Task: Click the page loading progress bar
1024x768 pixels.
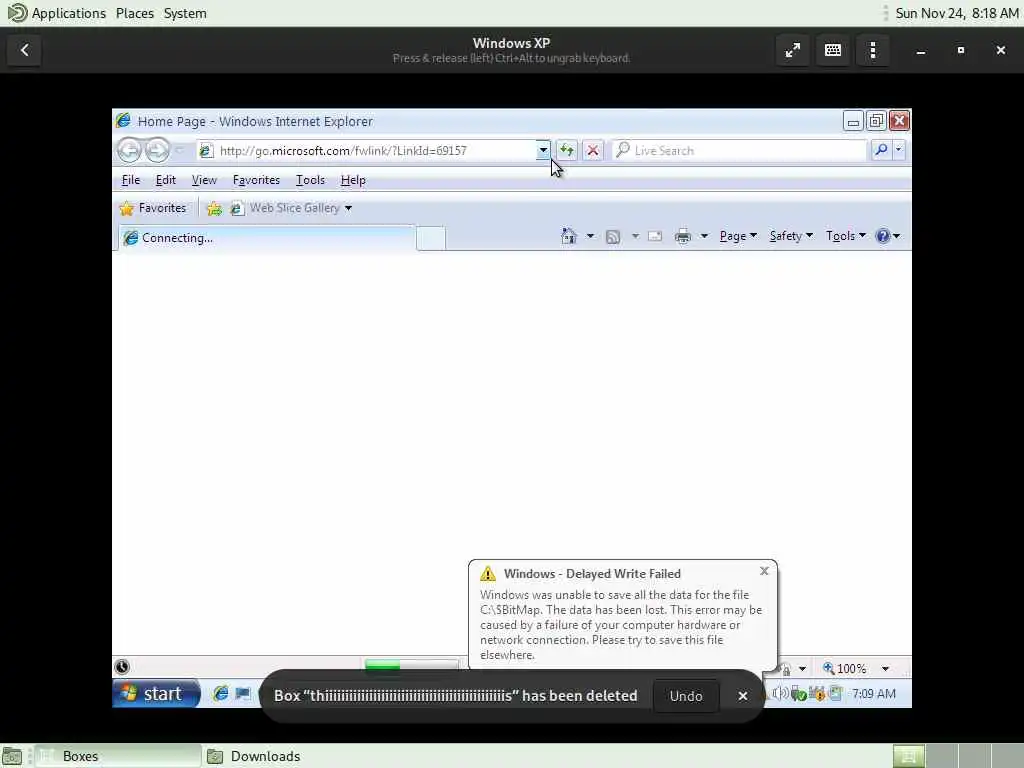Action: (411, 665)
